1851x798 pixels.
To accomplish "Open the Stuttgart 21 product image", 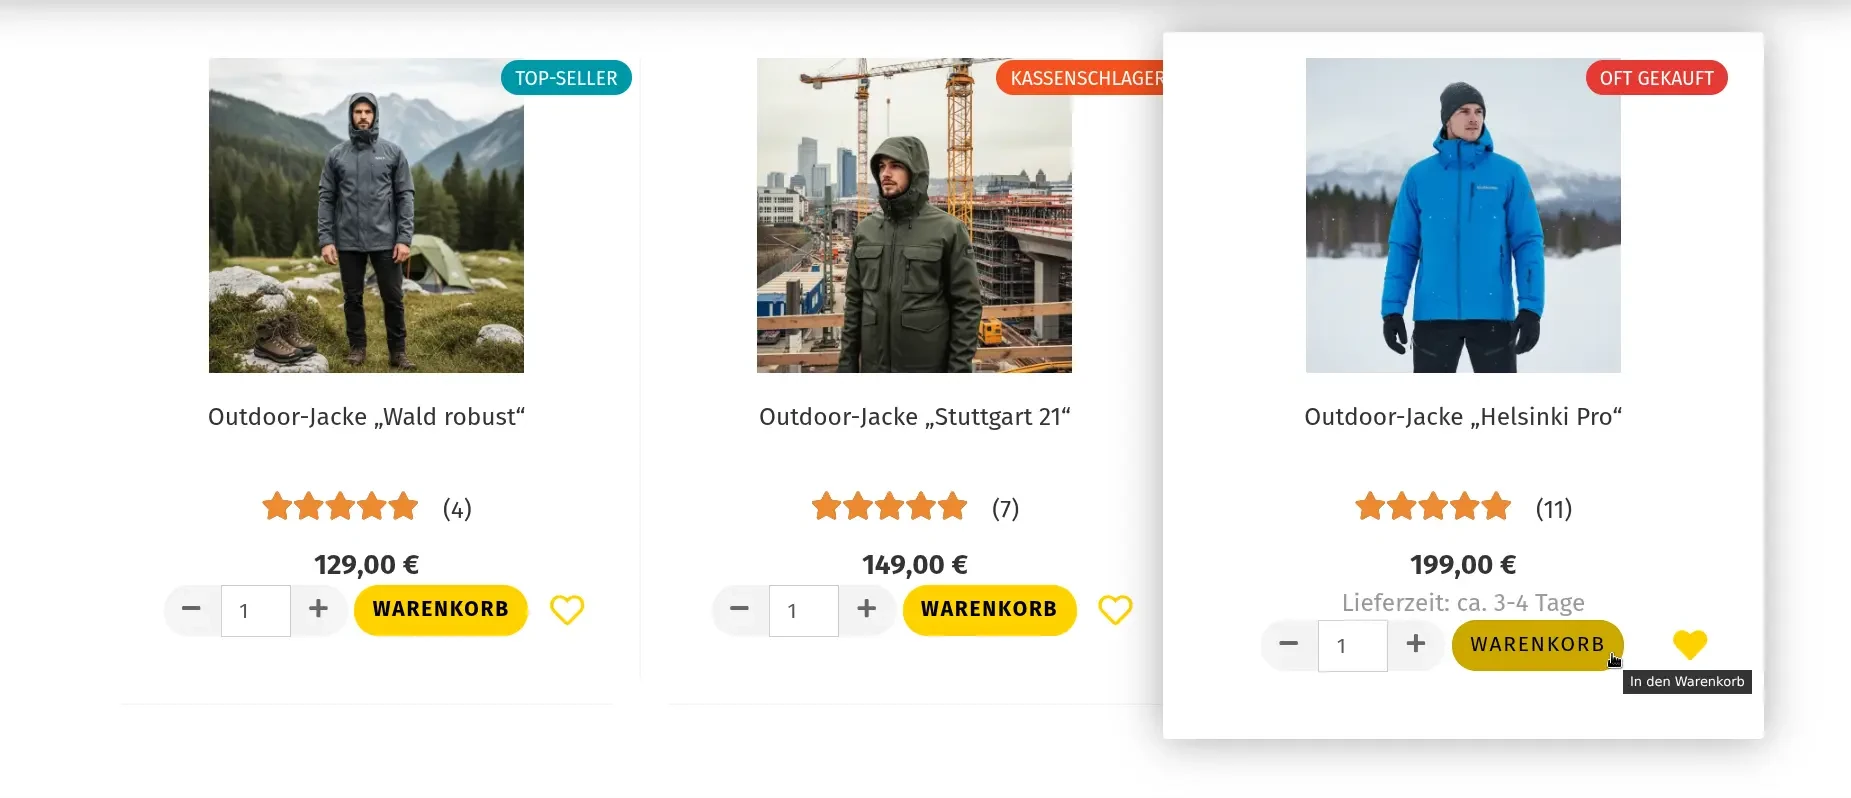I will pyautogui.click(x=914, y=215).
